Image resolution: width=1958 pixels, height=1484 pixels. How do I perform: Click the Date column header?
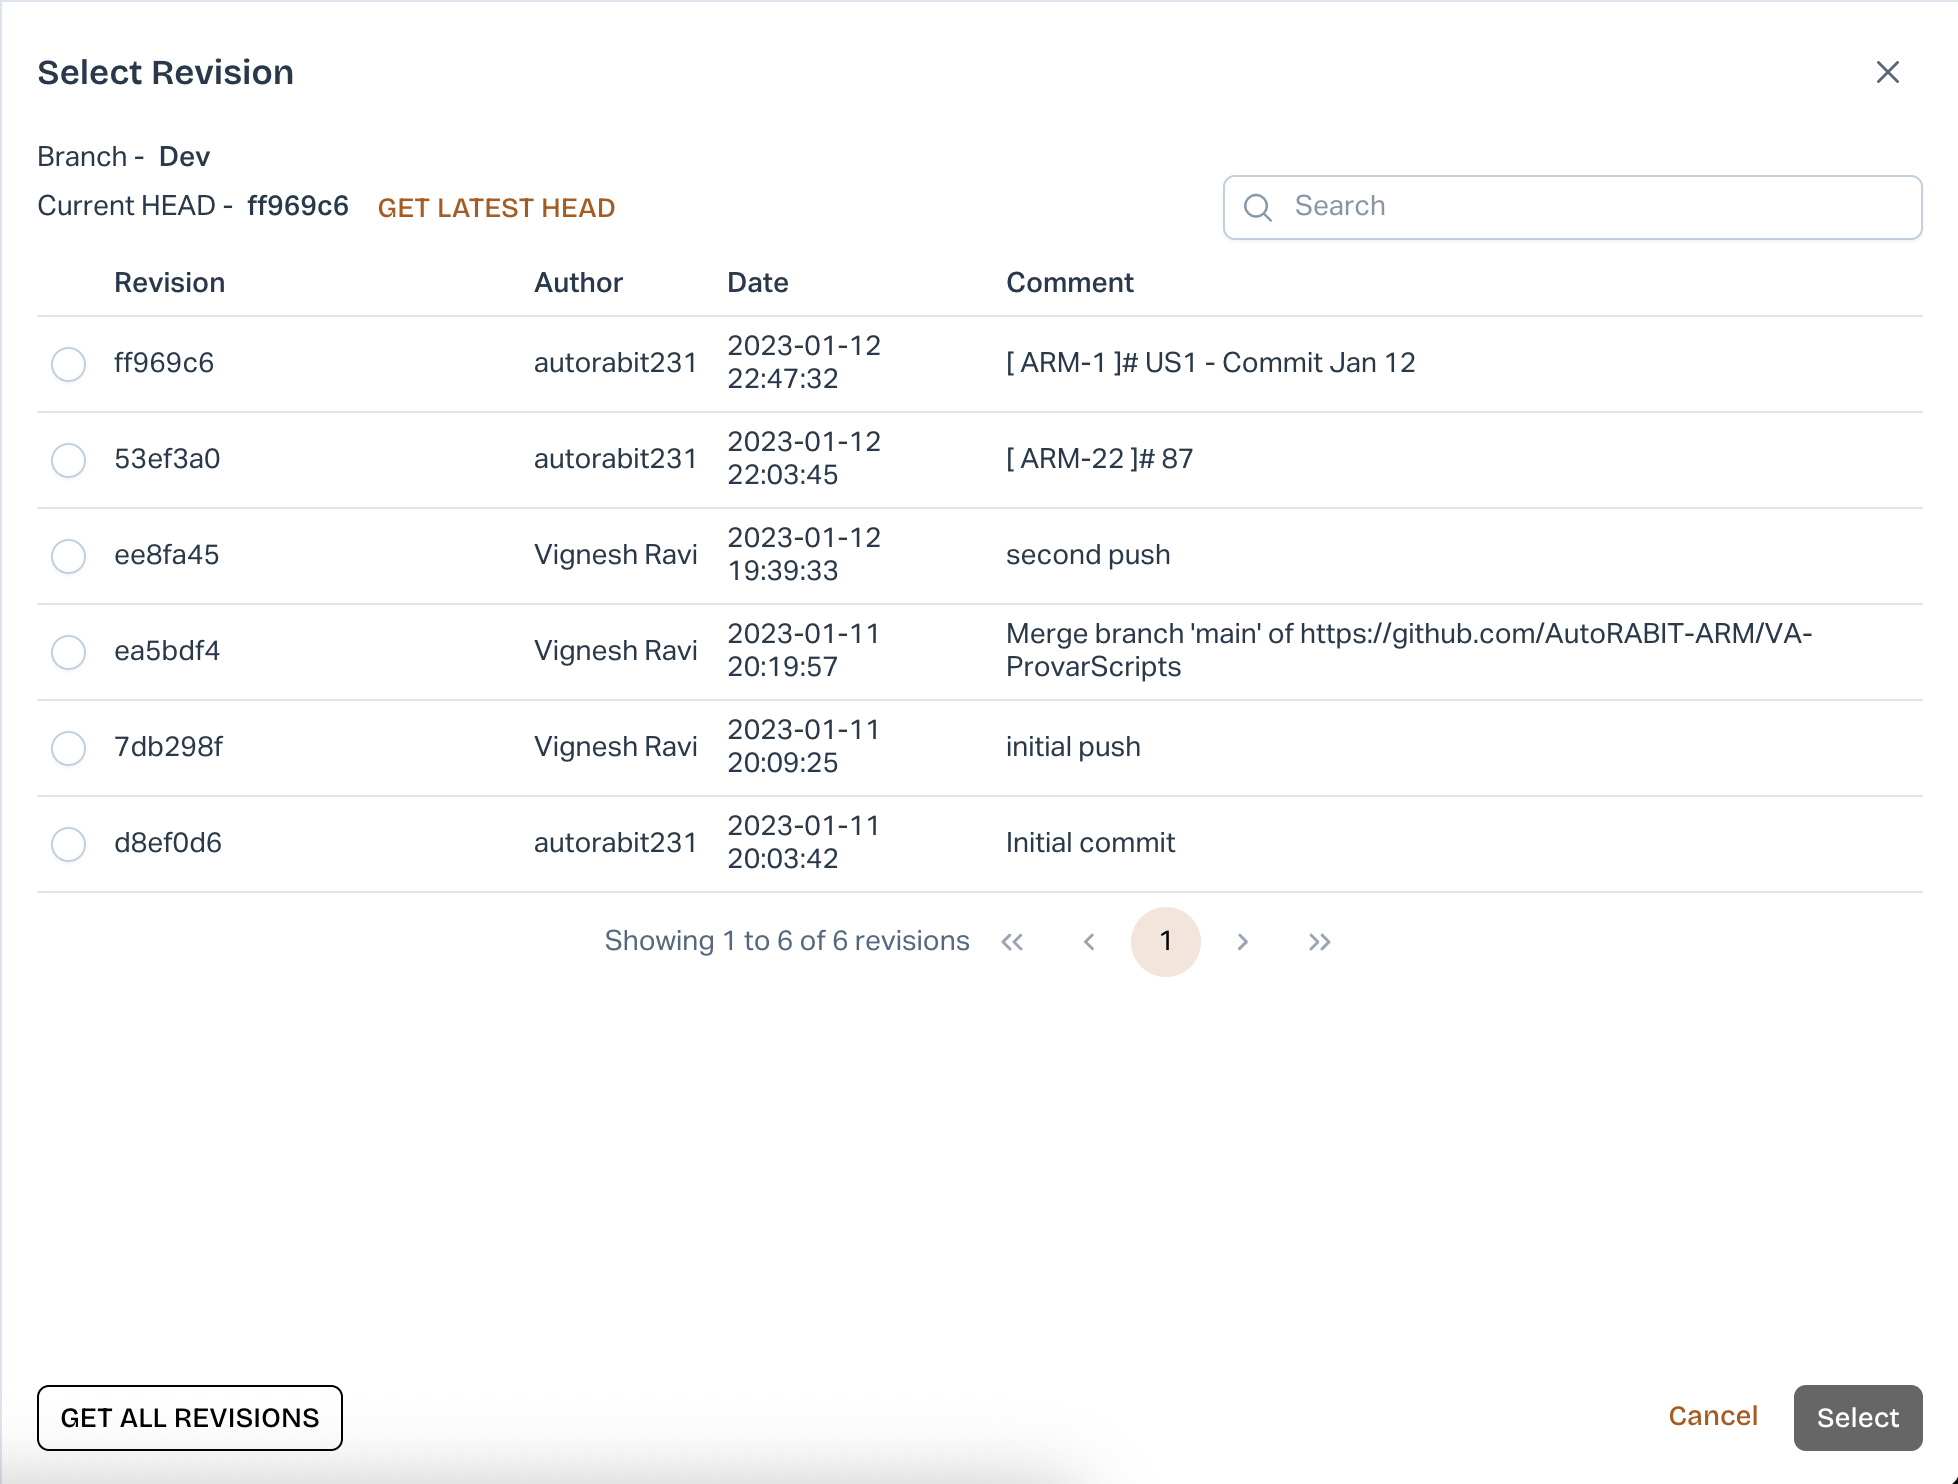[x=757, y=283]
